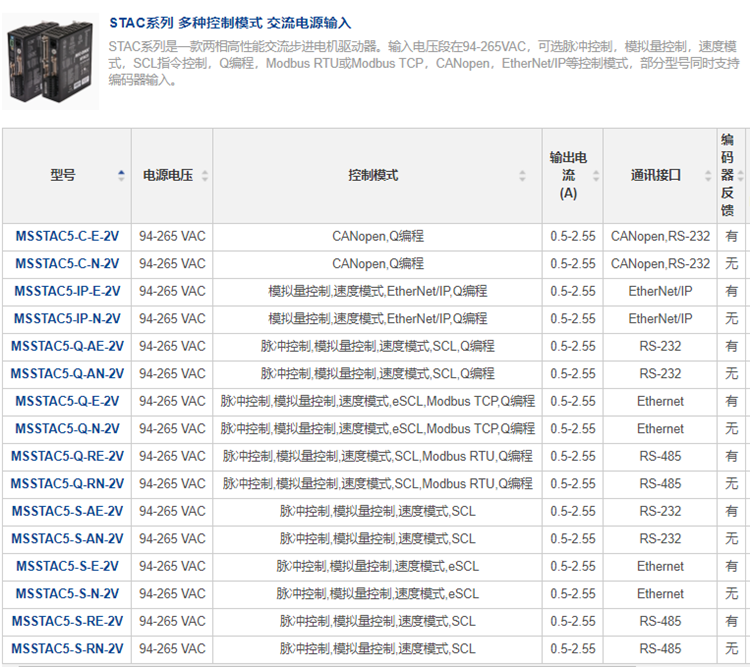Open model MSSTAC5-S-E-2V link
The width and height of the screenshot is (750, 667).
click(x=67, y=567)
